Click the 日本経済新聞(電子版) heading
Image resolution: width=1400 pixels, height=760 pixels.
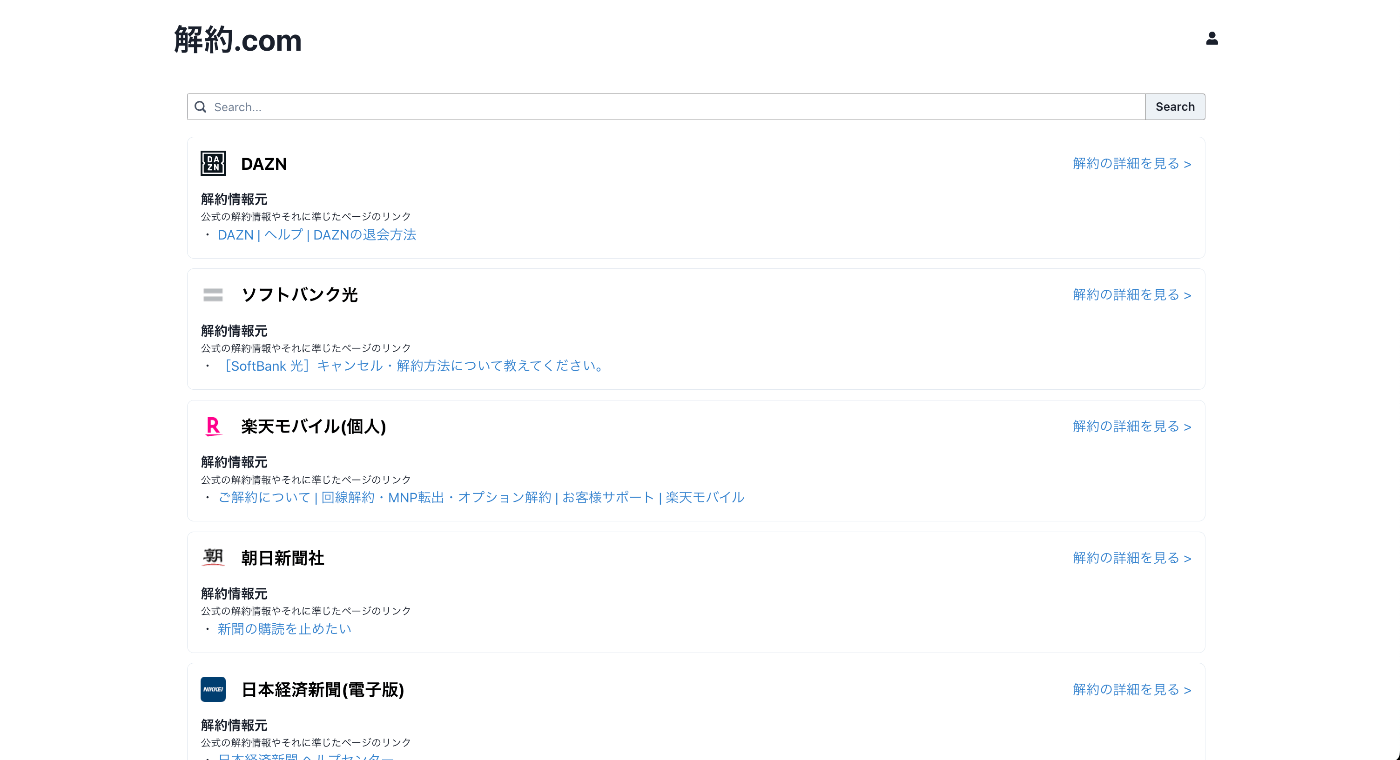323,689
